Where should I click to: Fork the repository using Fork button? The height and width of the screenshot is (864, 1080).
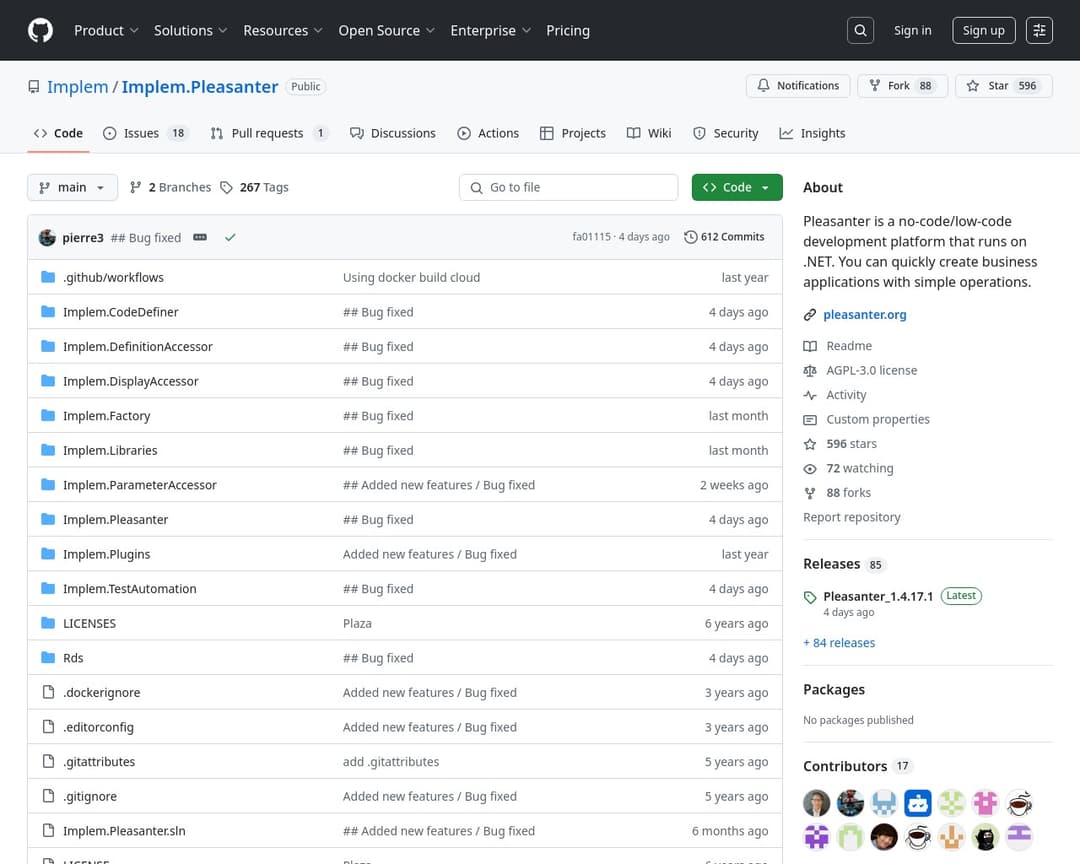[x=902, y=85]
